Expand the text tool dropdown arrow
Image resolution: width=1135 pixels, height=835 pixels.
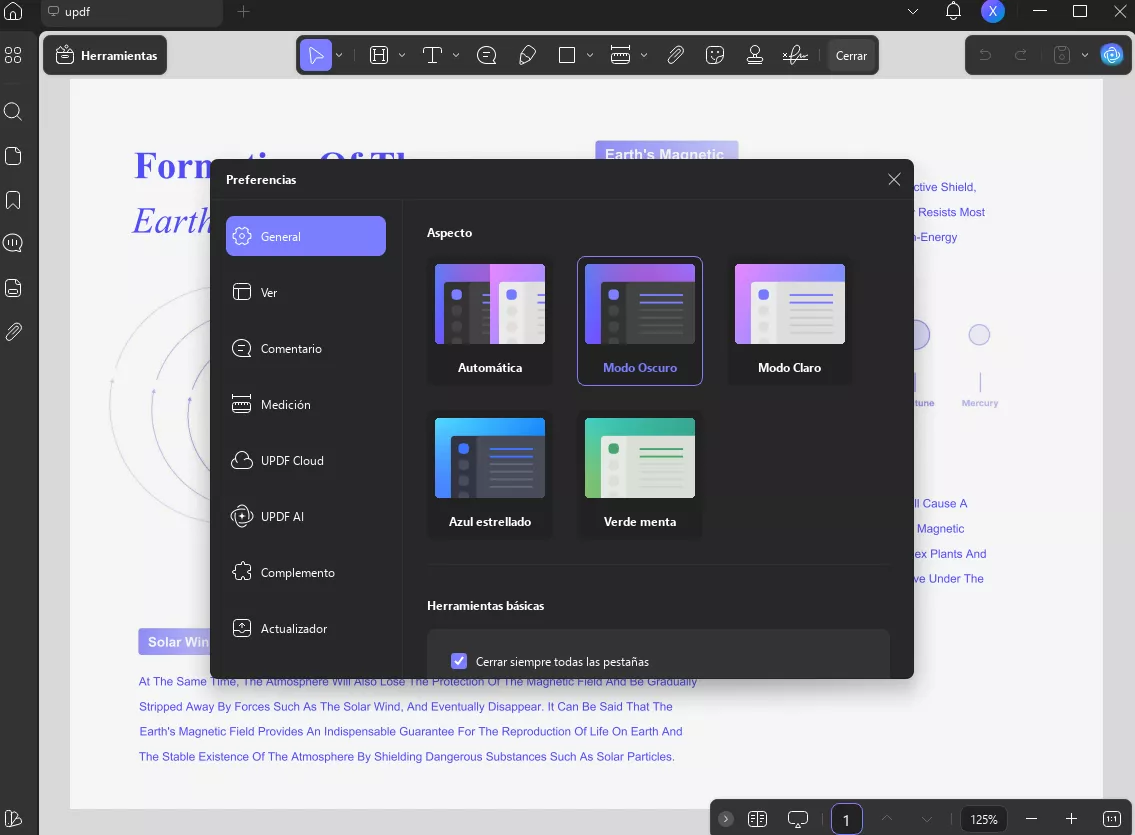456,55
